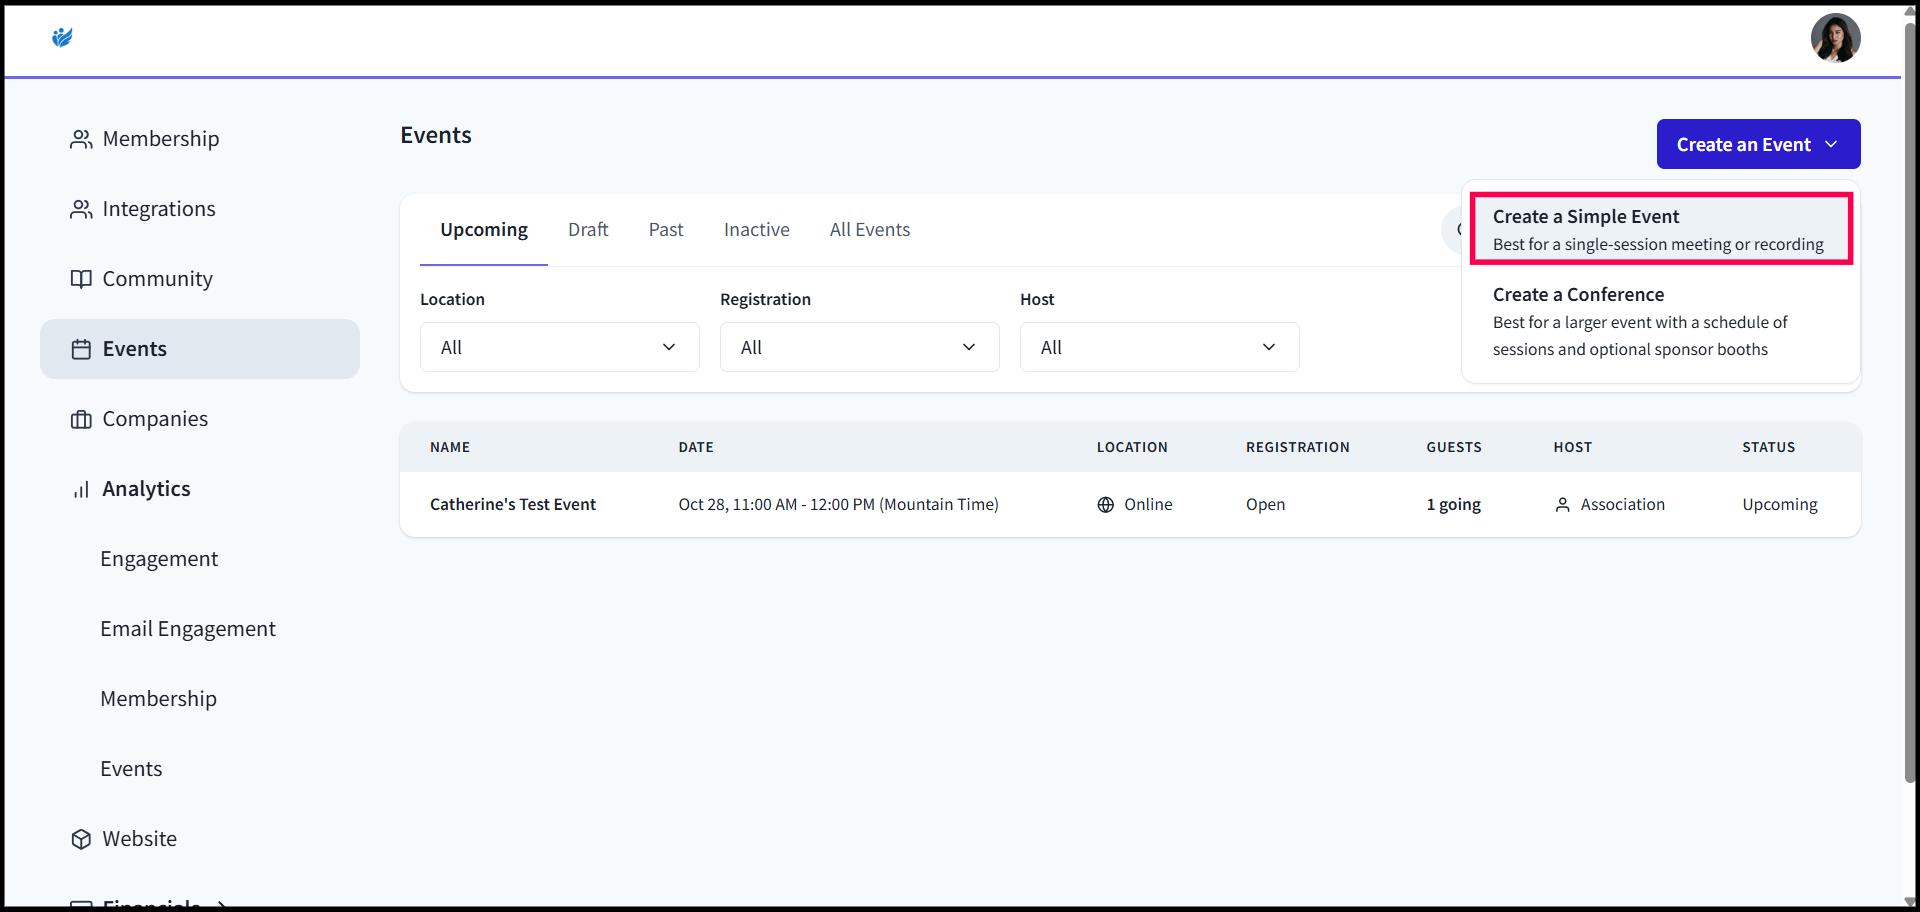This screenshot has height=912, width=1920.
Task: Open Engagement under Analytics
Action: (159, 559)
